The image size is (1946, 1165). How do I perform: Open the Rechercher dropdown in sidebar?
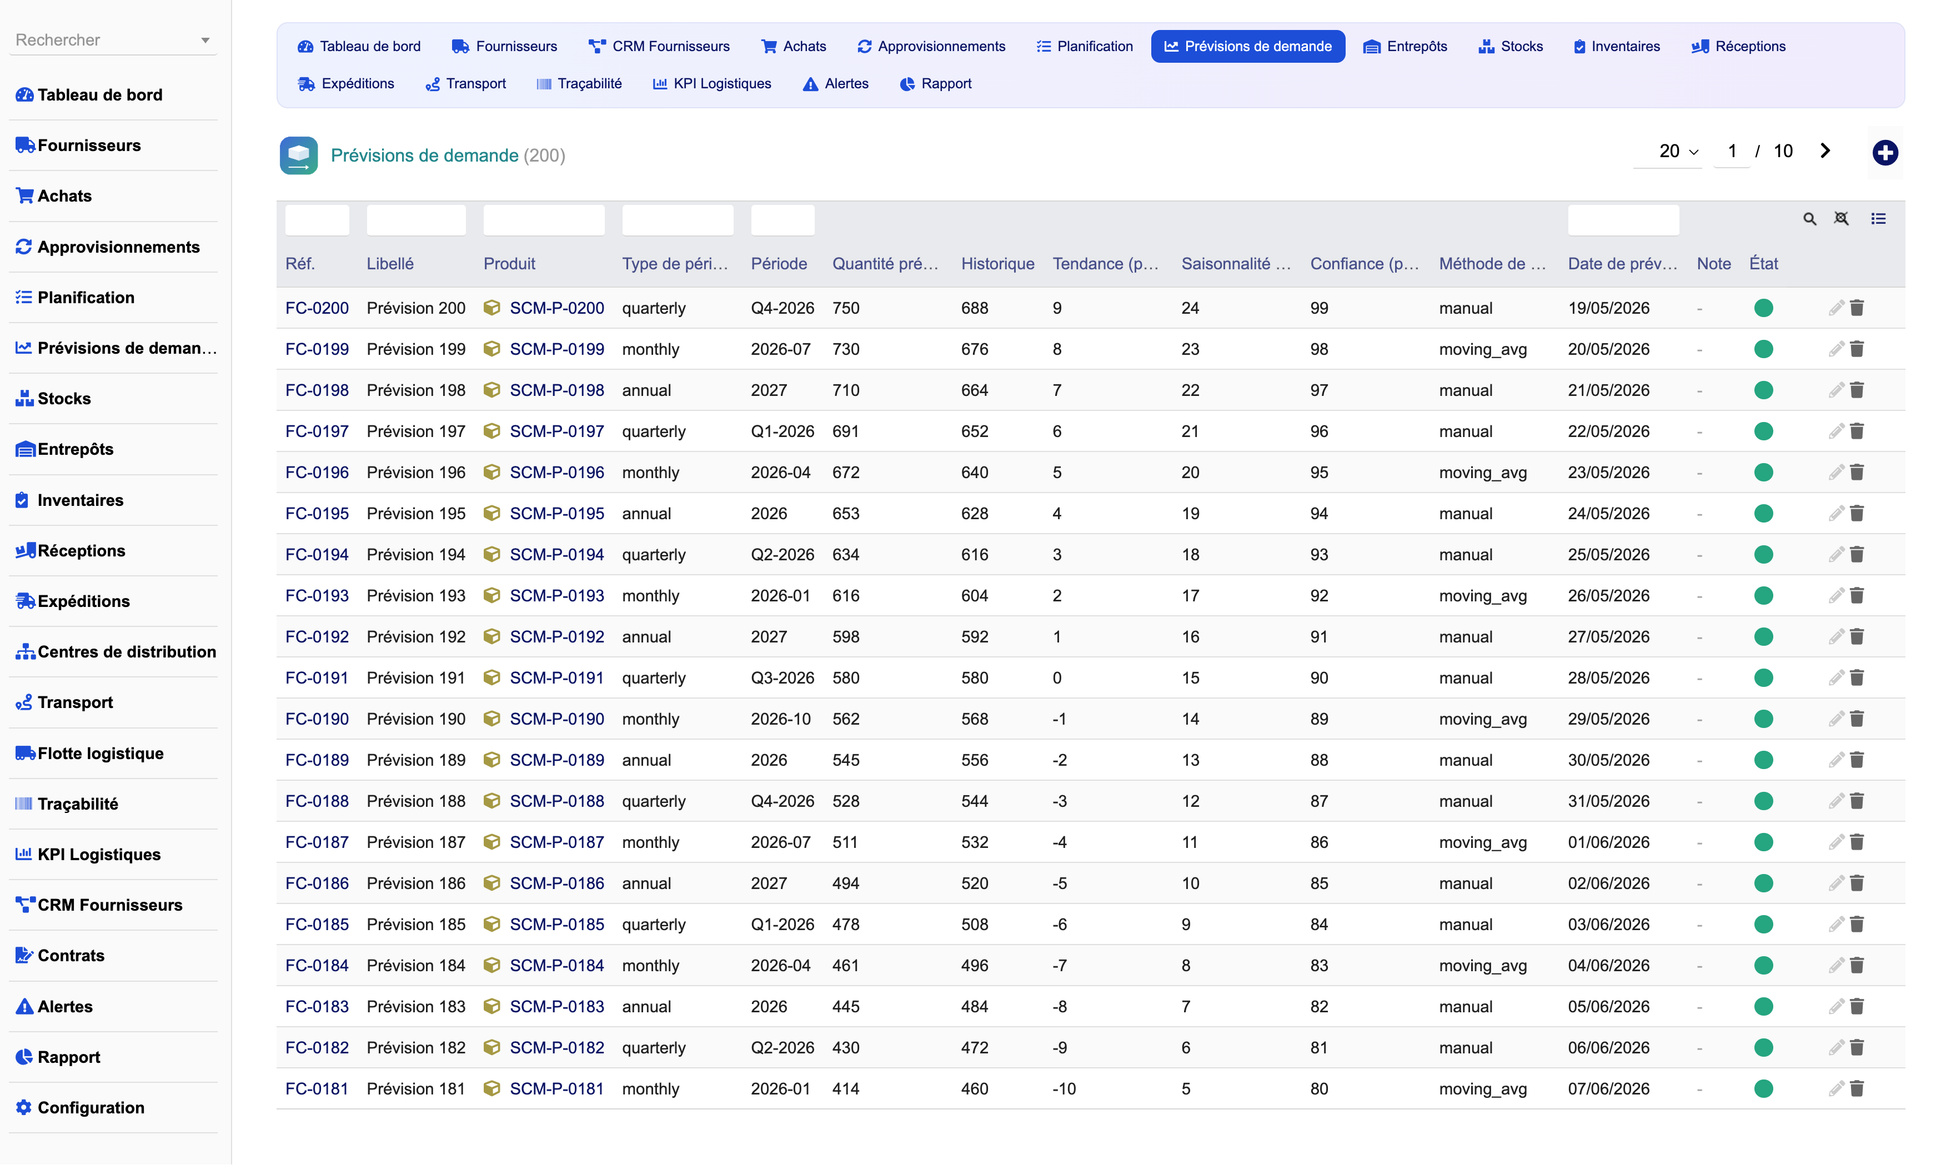click(x=113, y=40)
